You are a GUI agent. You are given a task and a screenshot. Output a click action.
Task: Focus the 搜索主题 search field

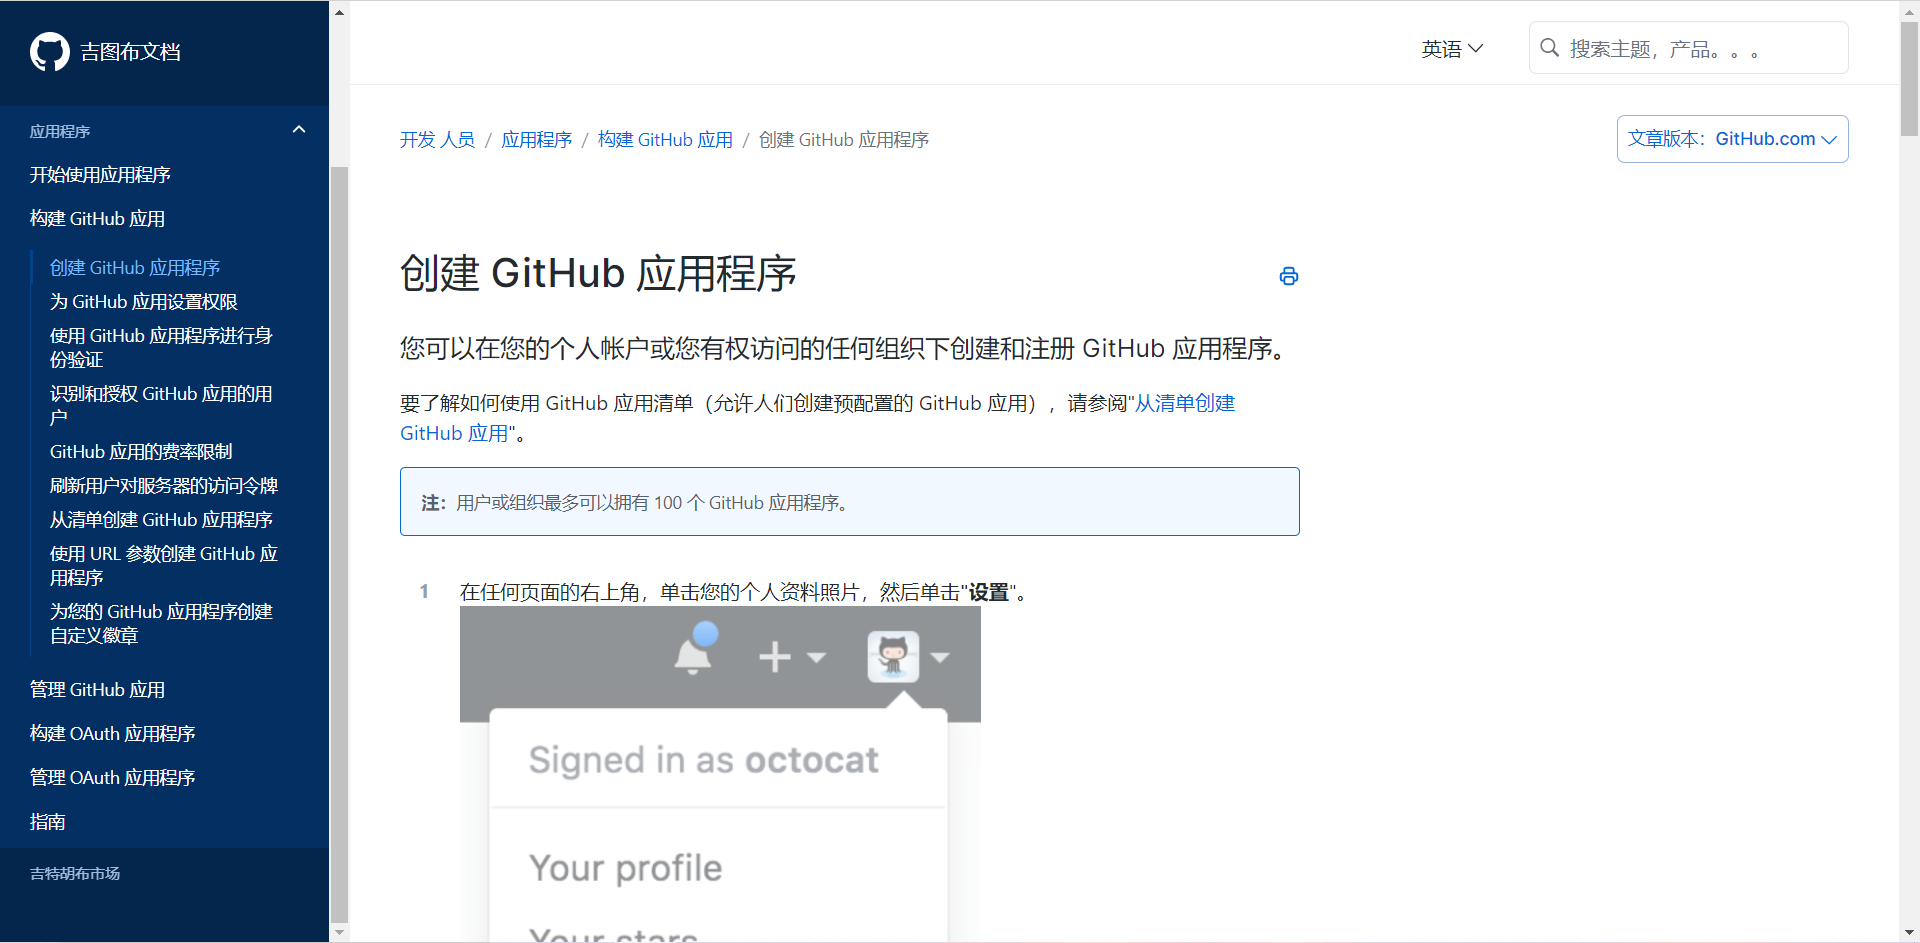point(1688,48)
